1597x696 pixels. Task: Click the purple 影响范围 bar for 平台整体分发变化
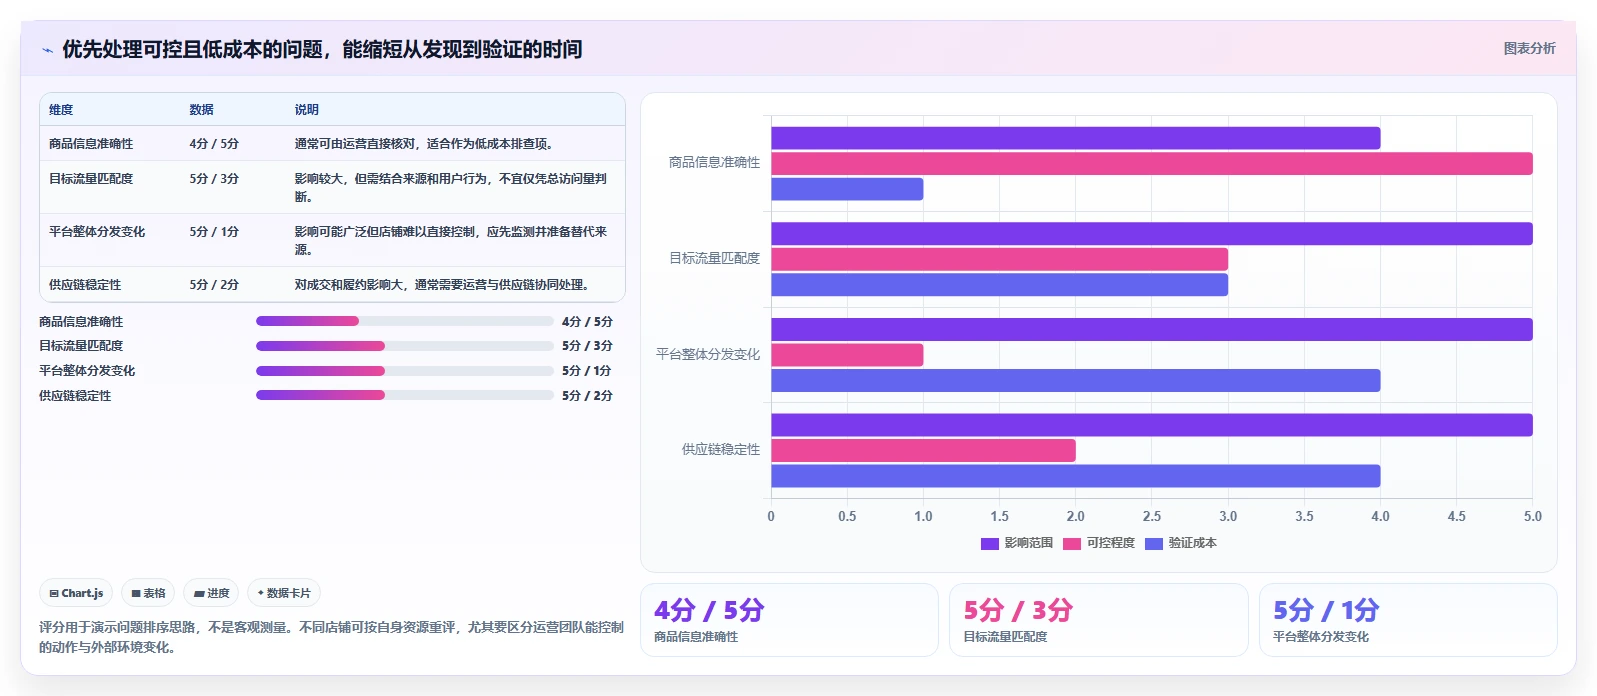(1152, 329)
